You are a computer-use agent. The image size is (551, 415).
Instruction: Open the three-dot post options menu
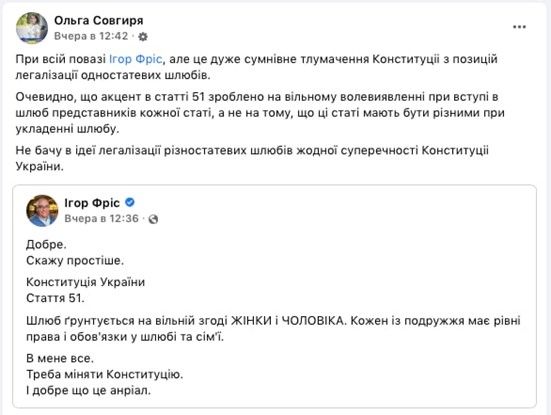pos(519,27)
